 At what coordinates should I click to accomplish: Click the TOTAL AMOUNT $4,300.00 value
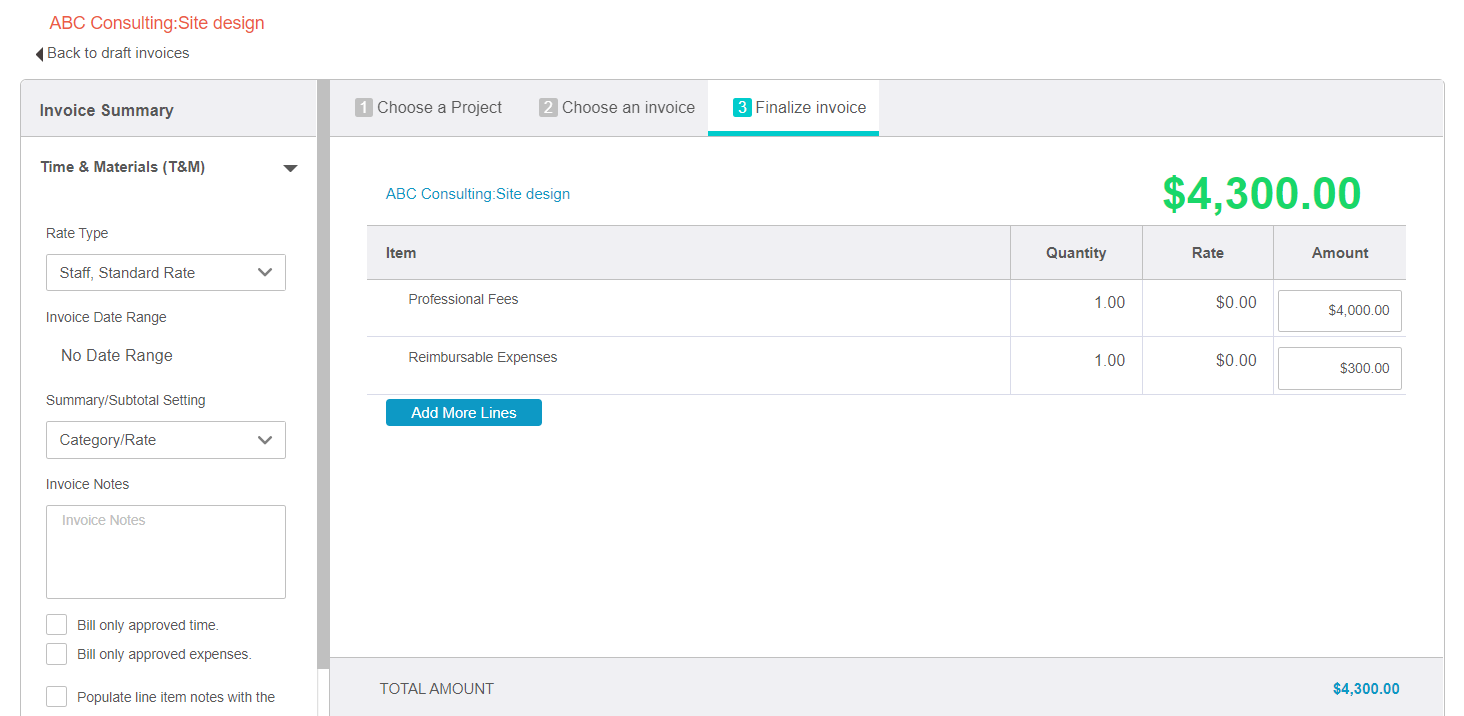(x=1366, y=689)
